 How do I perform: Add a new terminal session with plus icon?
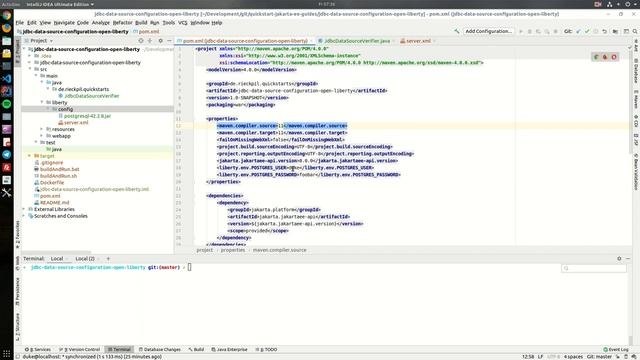click(x=108, y=258)
